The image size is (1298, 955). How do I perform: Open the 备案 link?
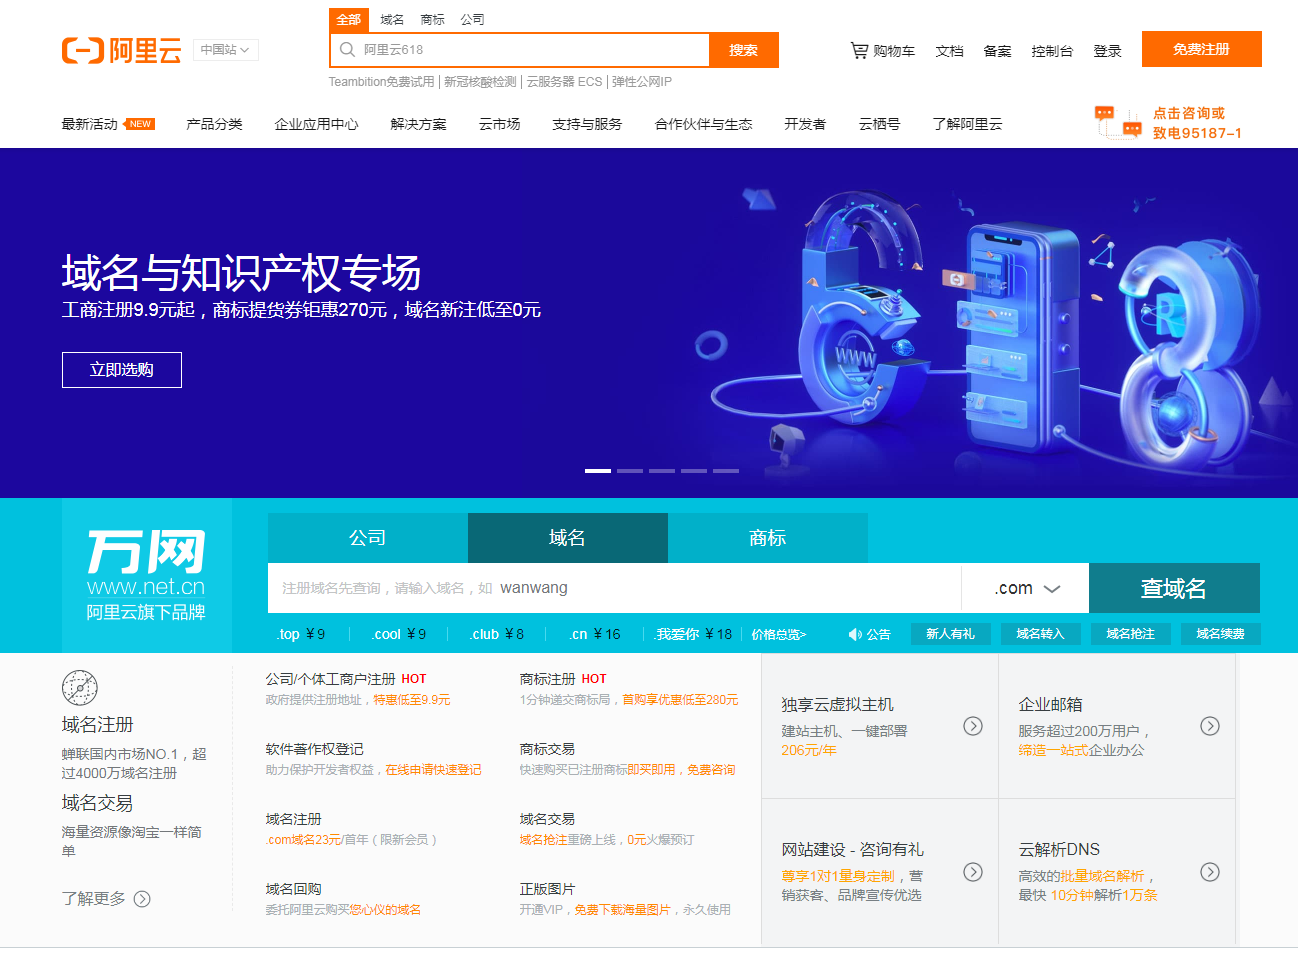(997, 51)
